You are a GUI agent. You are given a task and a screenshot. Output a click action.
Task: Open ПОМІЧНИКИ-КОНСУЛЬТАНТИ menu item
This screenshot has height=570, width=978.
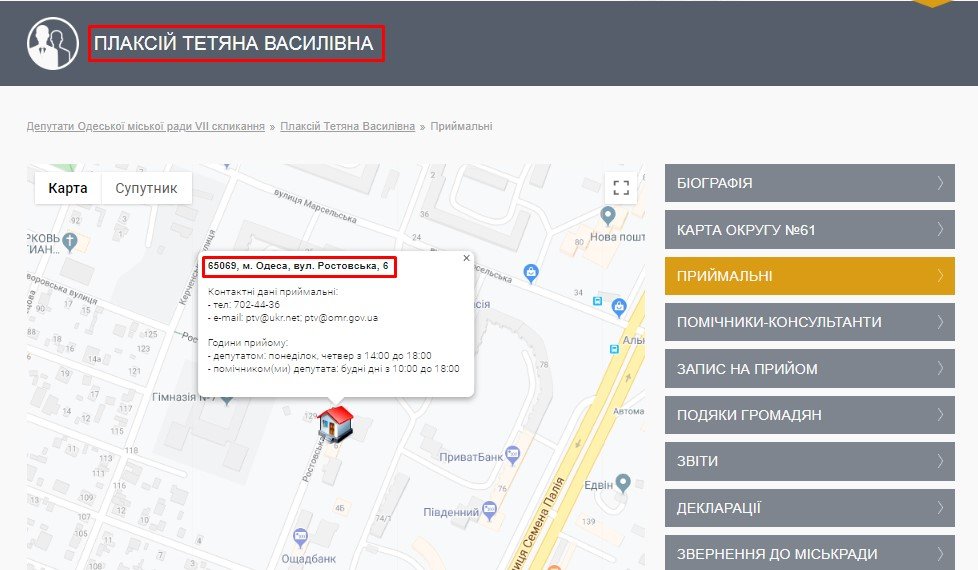[x=810, y=322]
